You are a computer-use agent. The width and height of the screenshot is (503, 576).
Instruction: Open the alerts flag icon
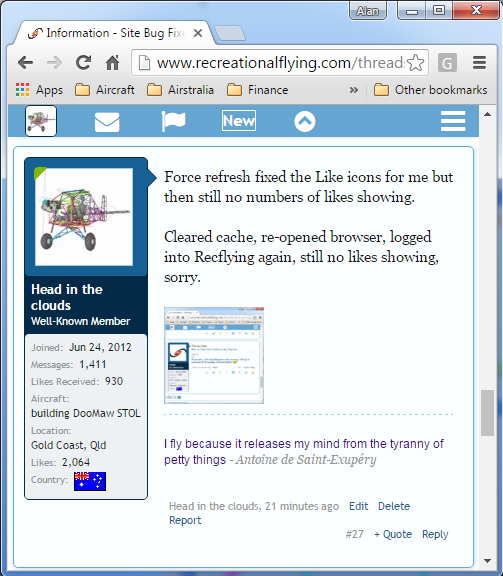click(173, 121)
